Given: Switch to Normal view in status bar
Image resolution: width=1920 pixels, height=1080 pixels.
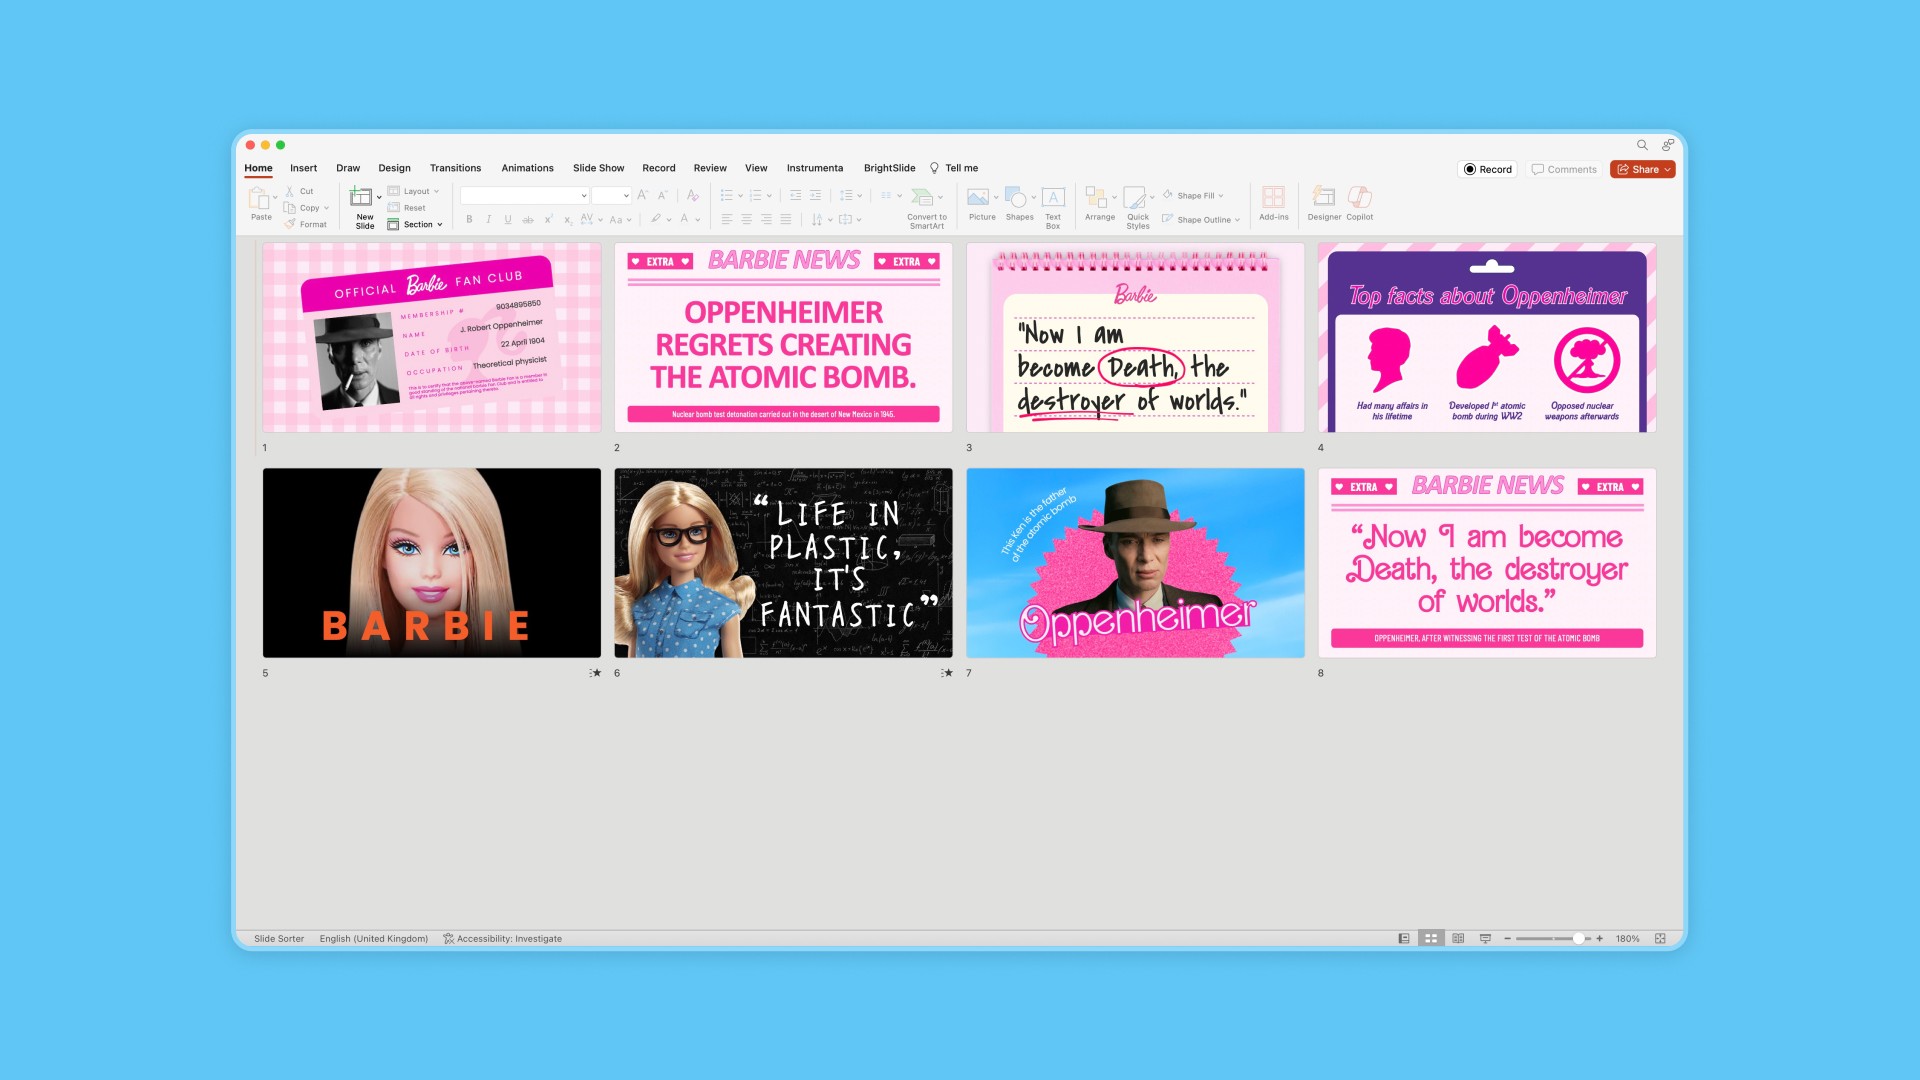Looking at the screenshot, I should [x=1404, y=939].
